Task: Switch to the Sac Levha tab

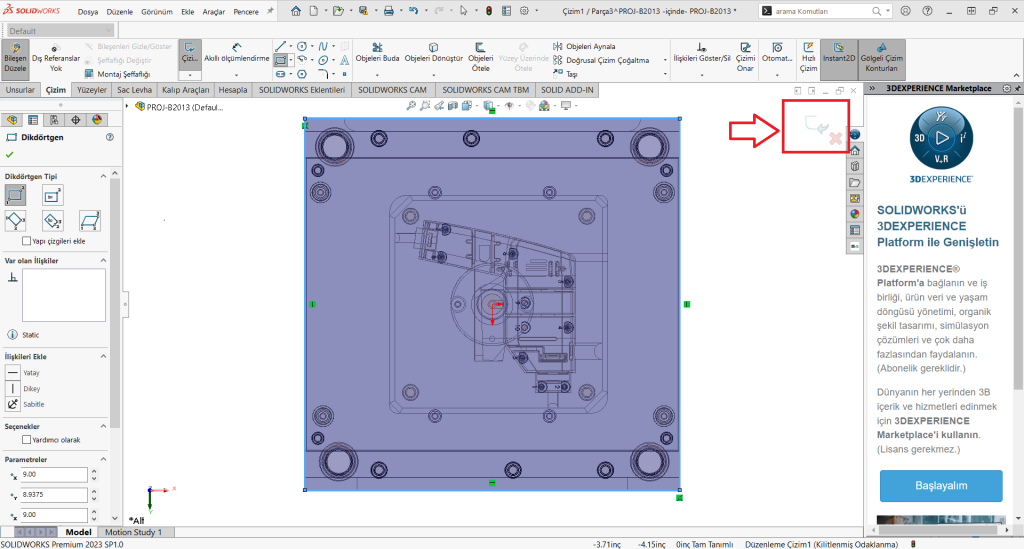Action: pos(135,90)
